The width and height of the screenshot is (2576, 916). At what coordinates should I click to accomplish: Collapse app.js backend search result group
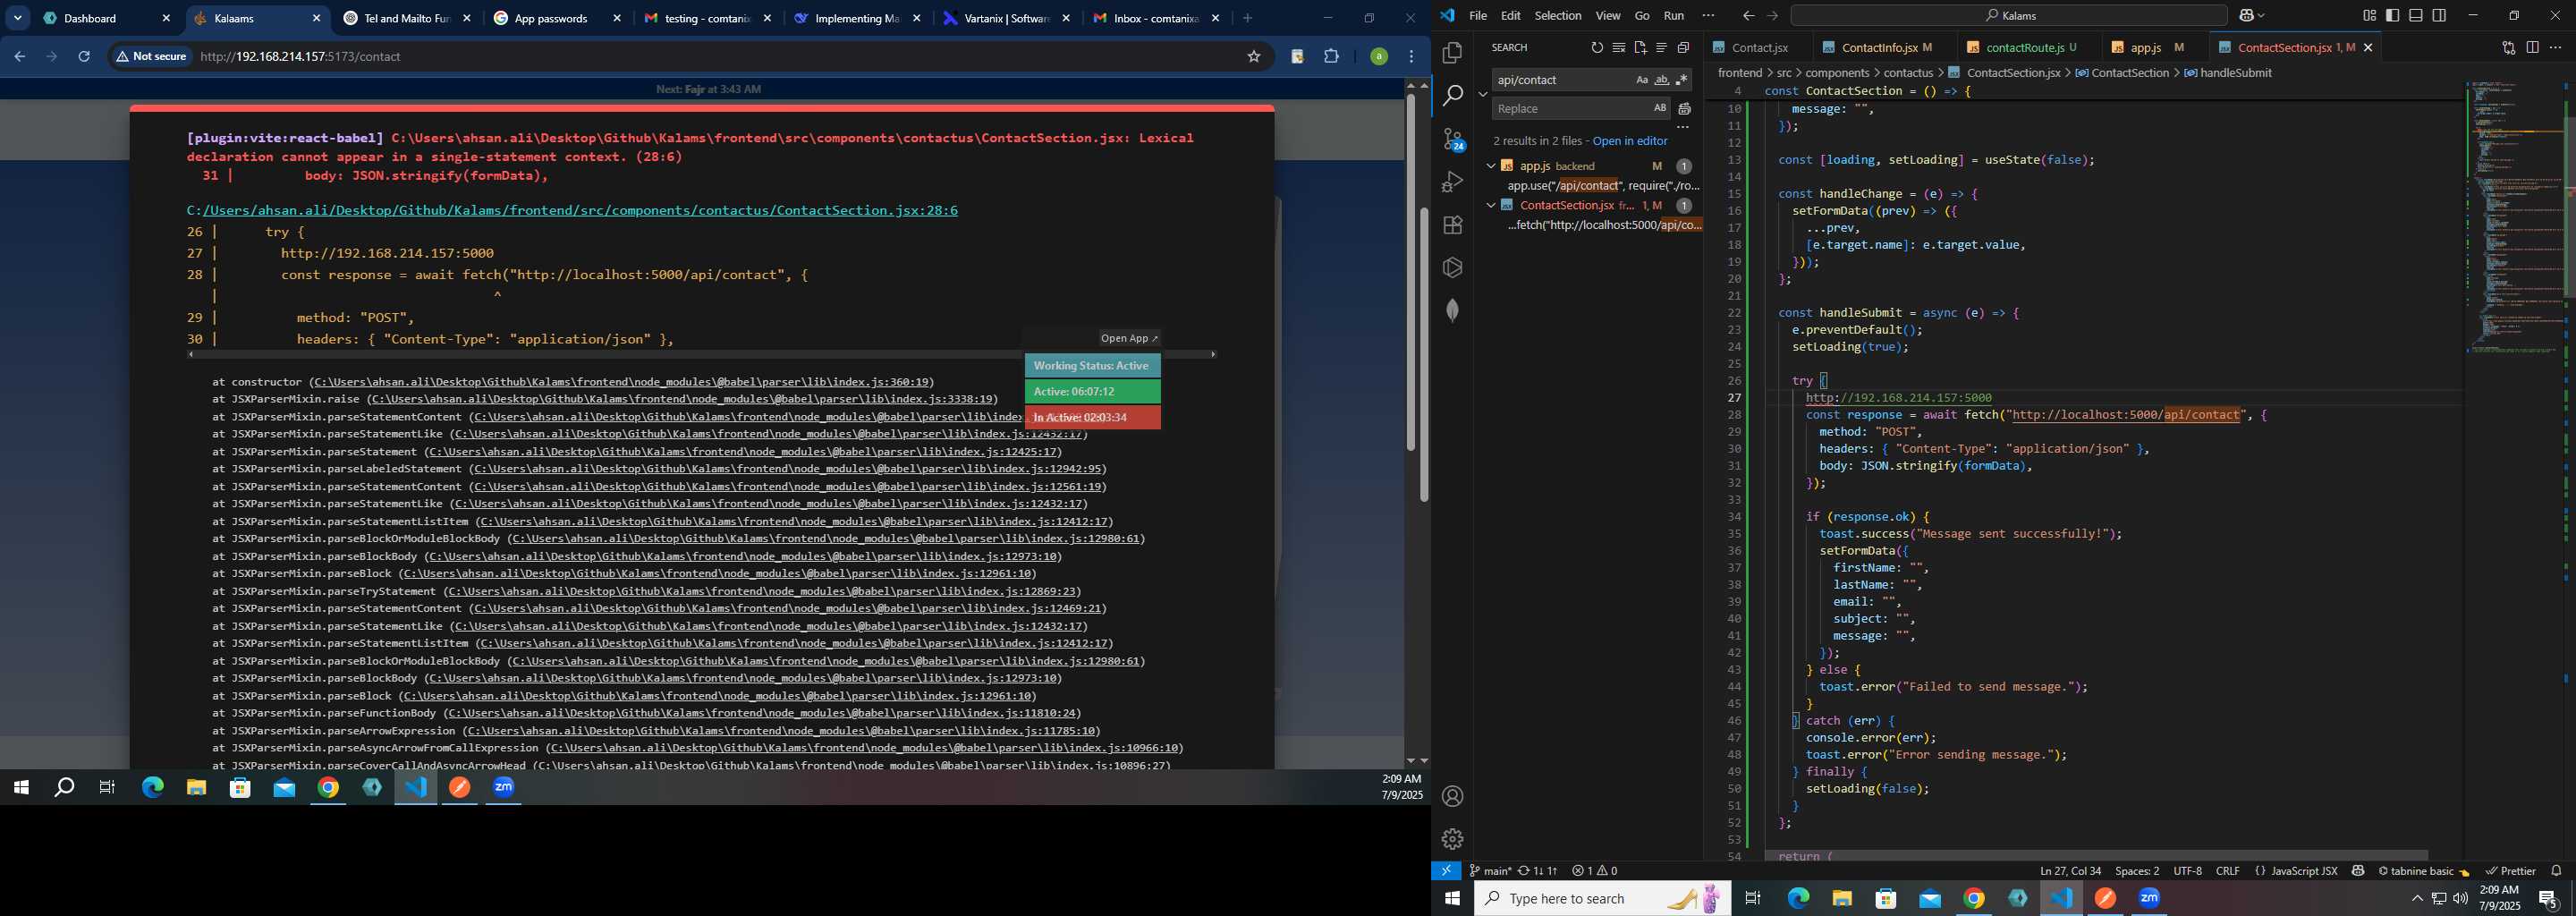pos(1490,166)
